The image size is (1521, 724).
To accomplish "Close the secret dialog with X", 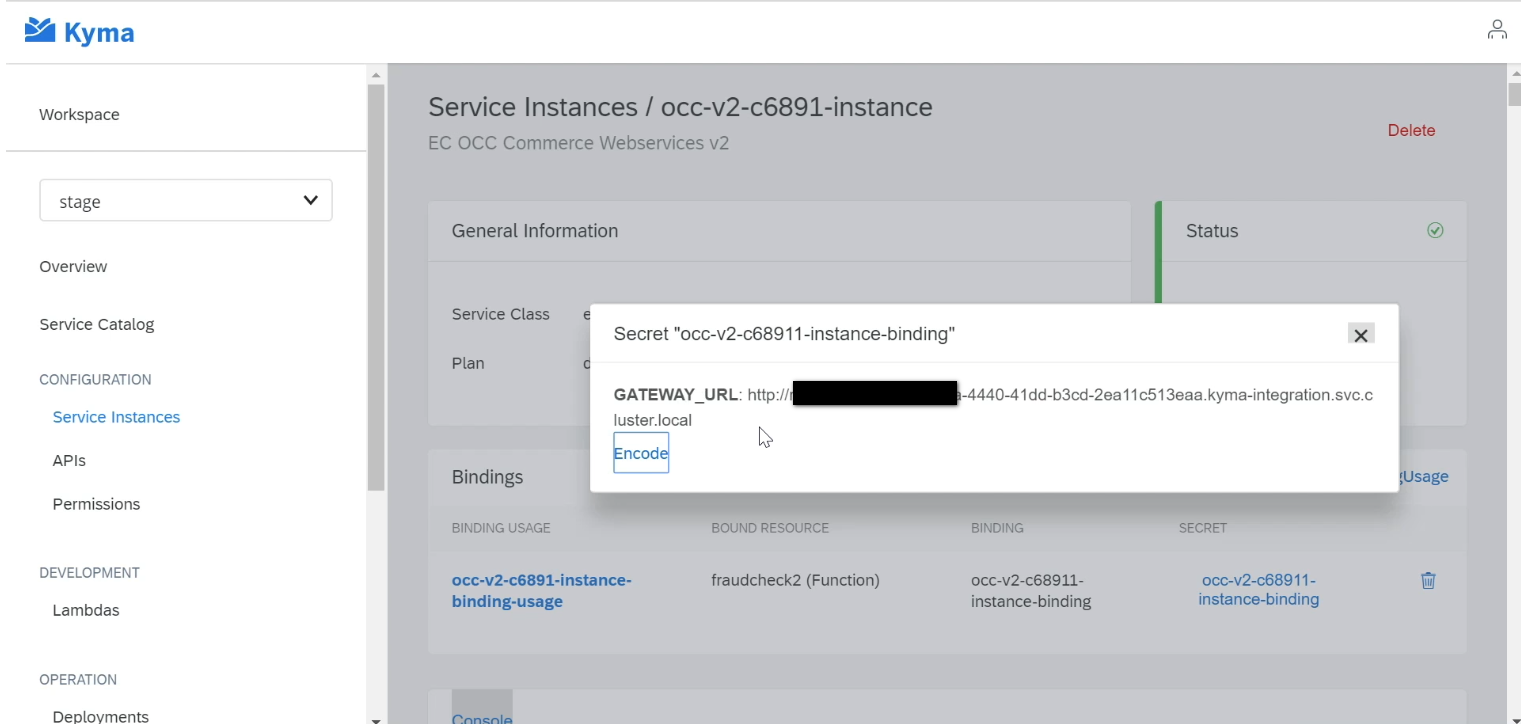I will (1360, 335).
